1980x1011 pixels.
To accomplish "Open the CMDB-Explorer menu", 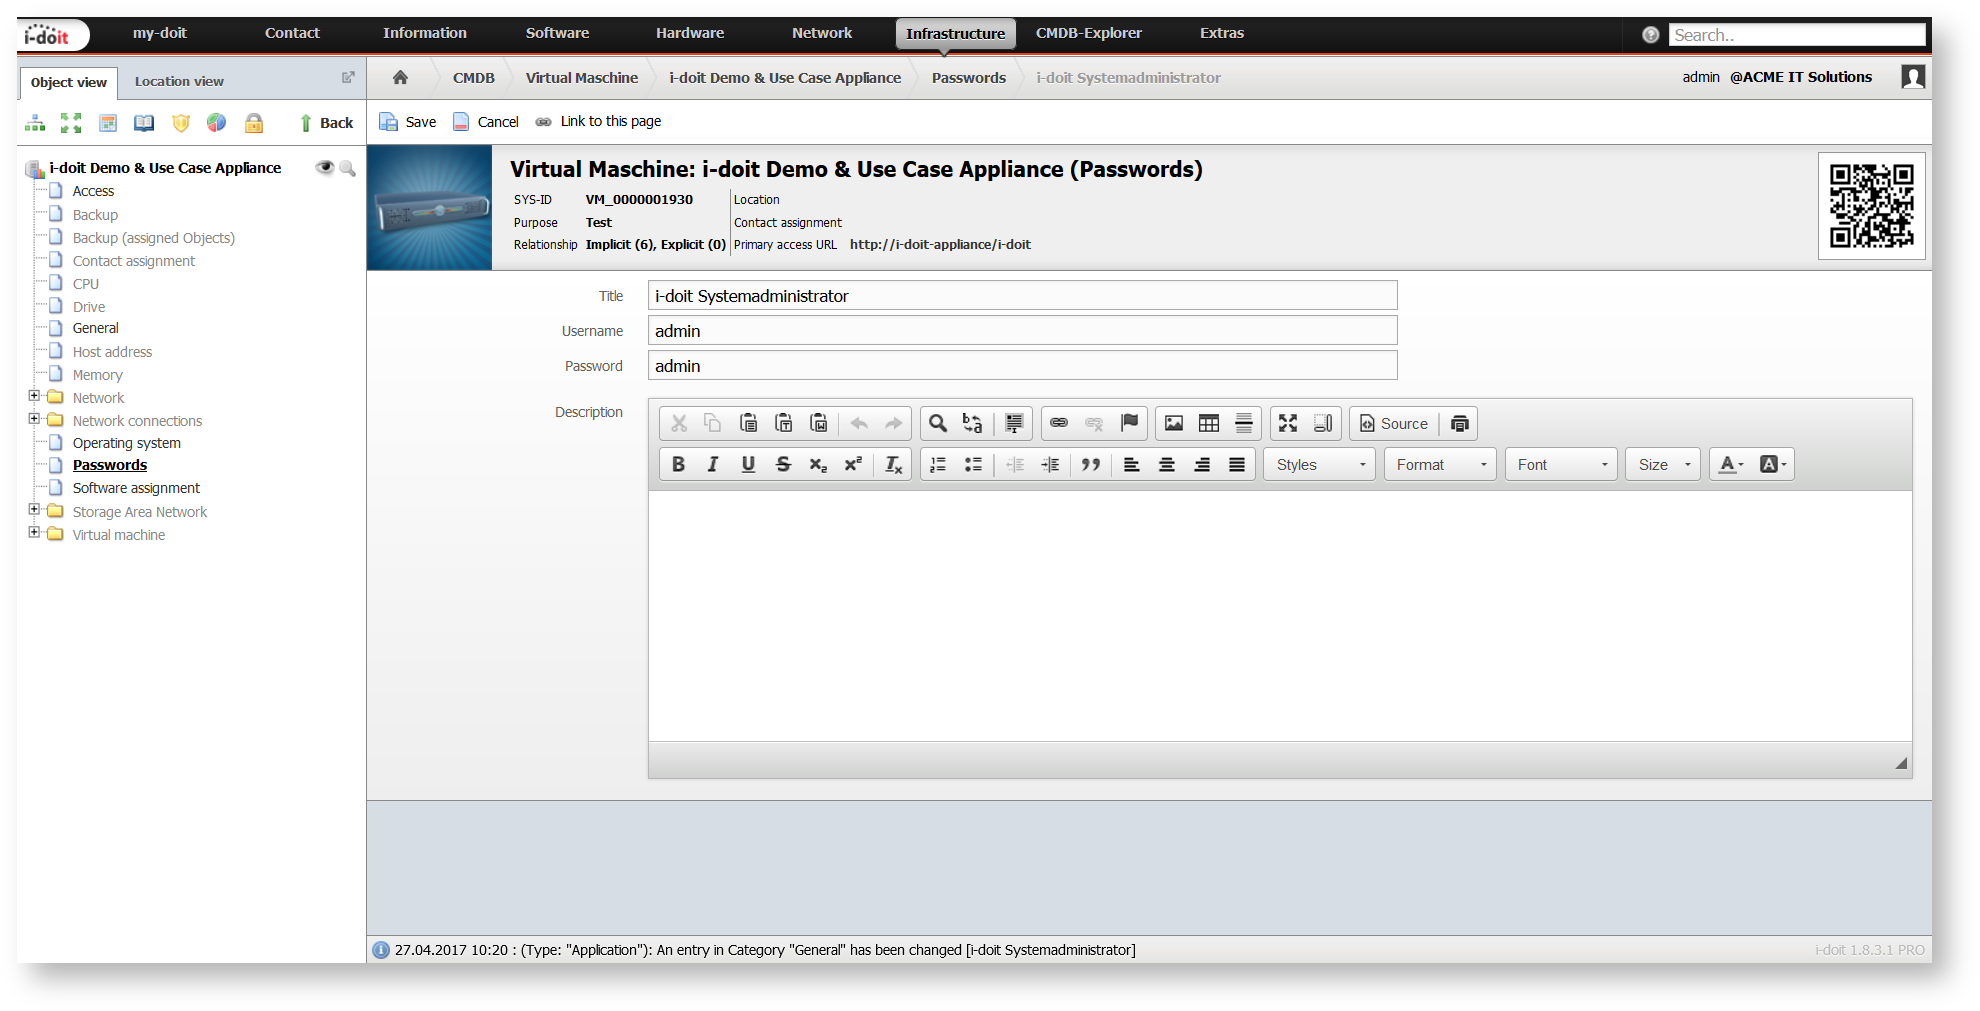I will [x=1089, y=33].
